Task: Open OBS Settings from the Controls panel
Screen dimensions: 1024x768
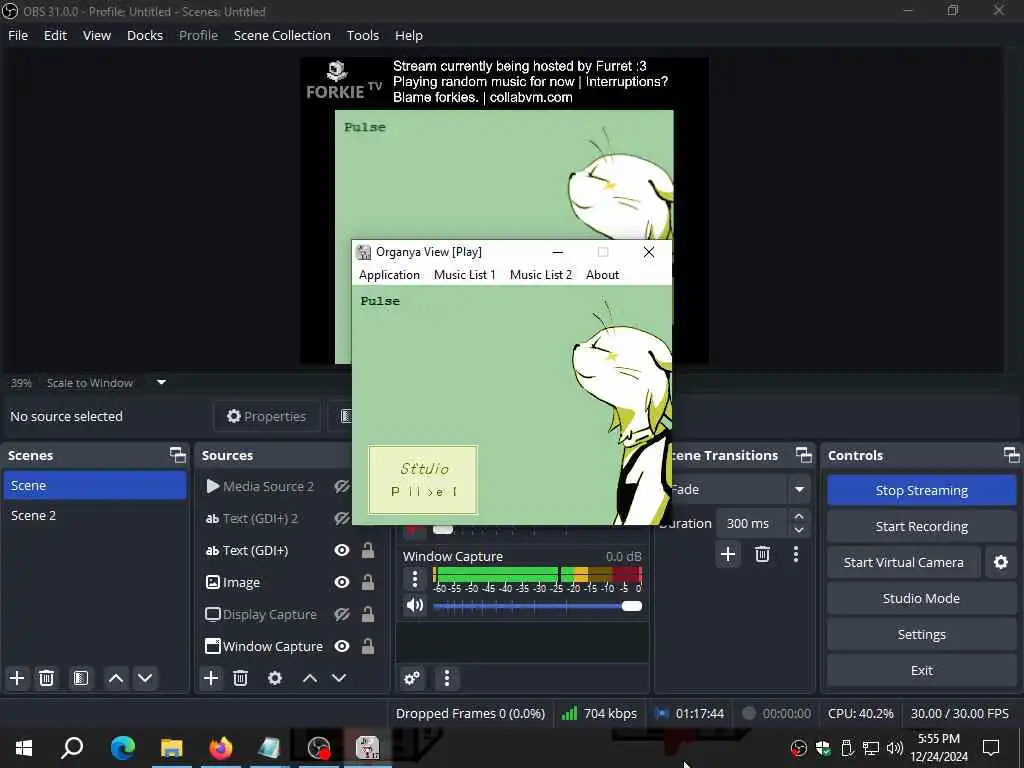Action: click(921, 634)
